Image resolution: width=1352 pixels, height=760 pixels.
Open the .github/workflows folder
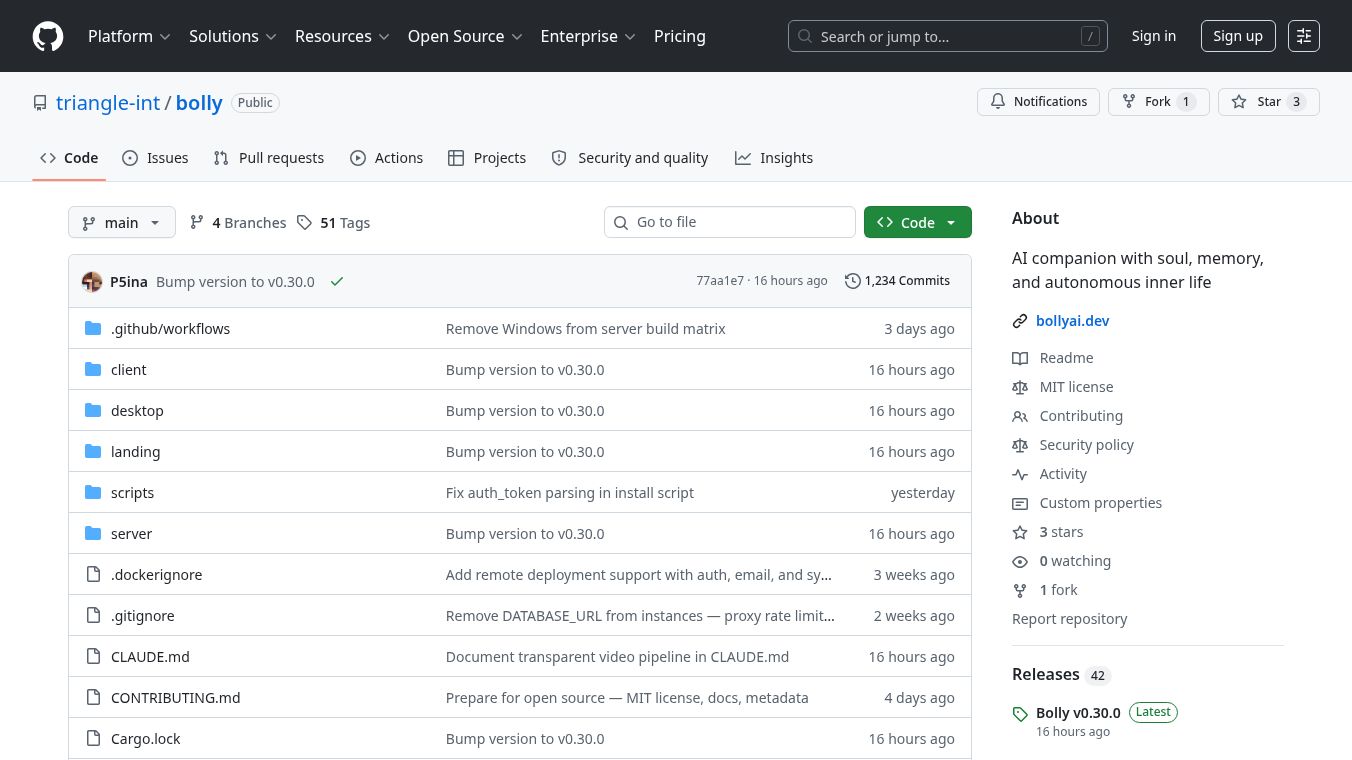(x=170, y=329)
